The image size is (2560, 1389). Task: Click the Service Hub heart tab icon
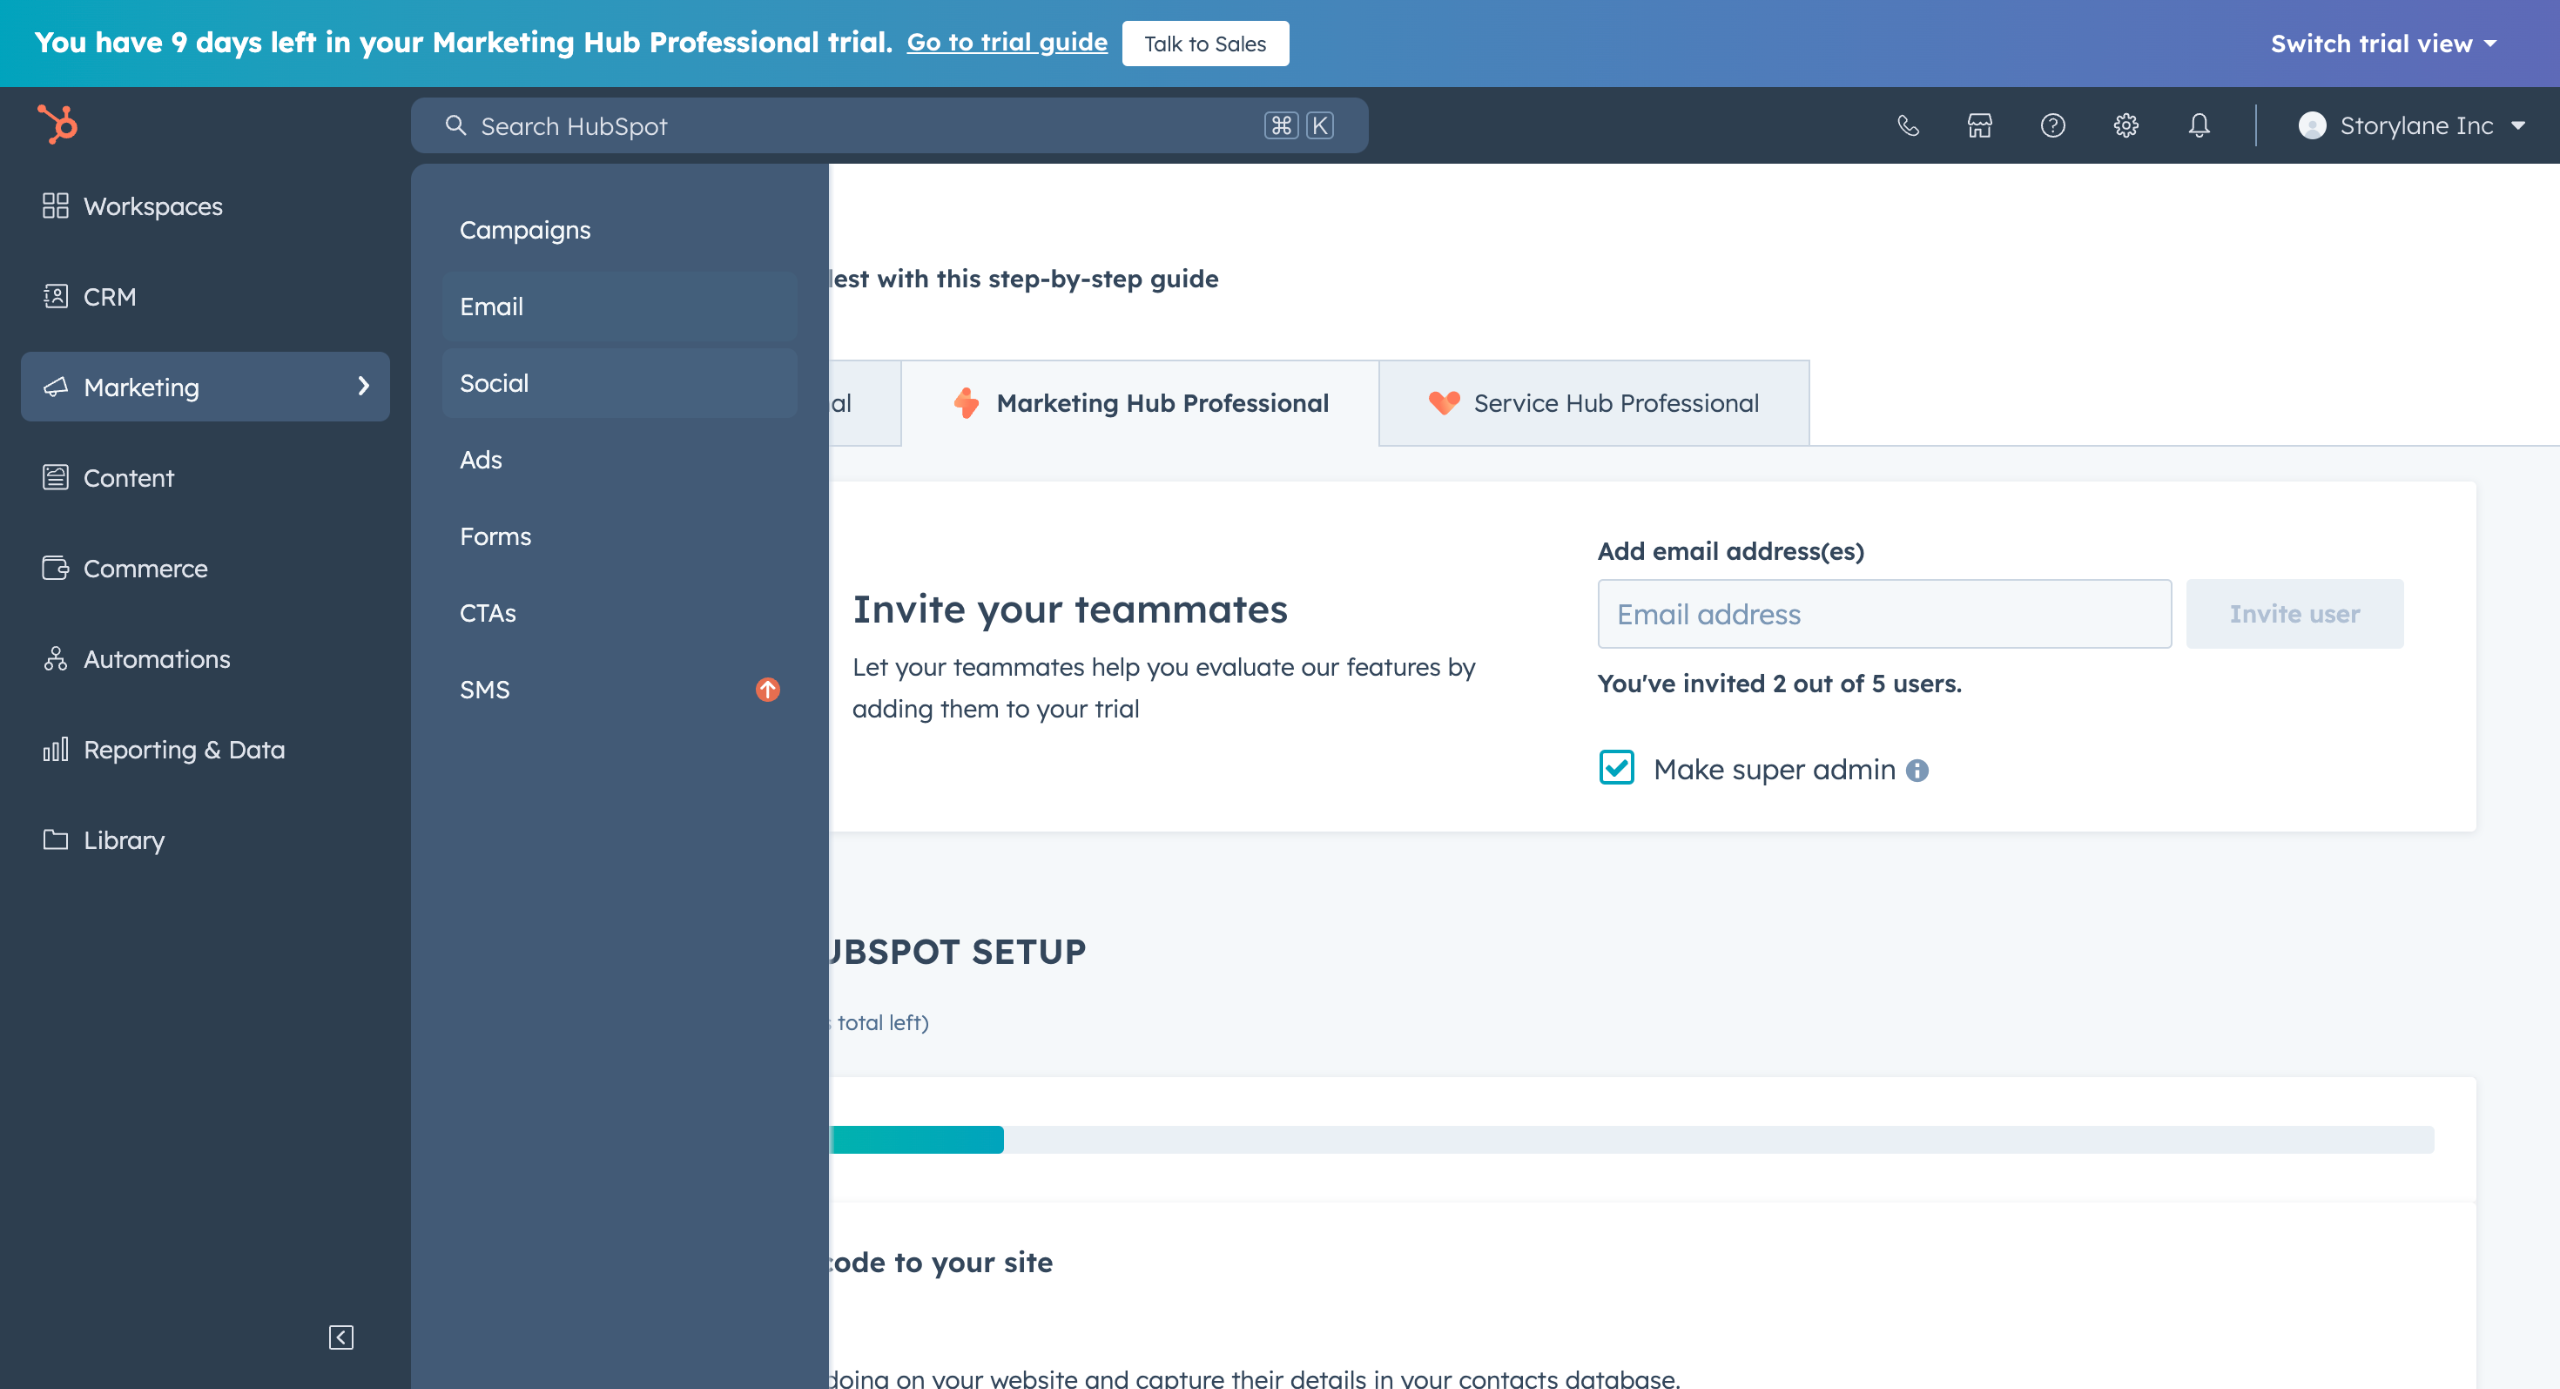(x=1444, y=403)
